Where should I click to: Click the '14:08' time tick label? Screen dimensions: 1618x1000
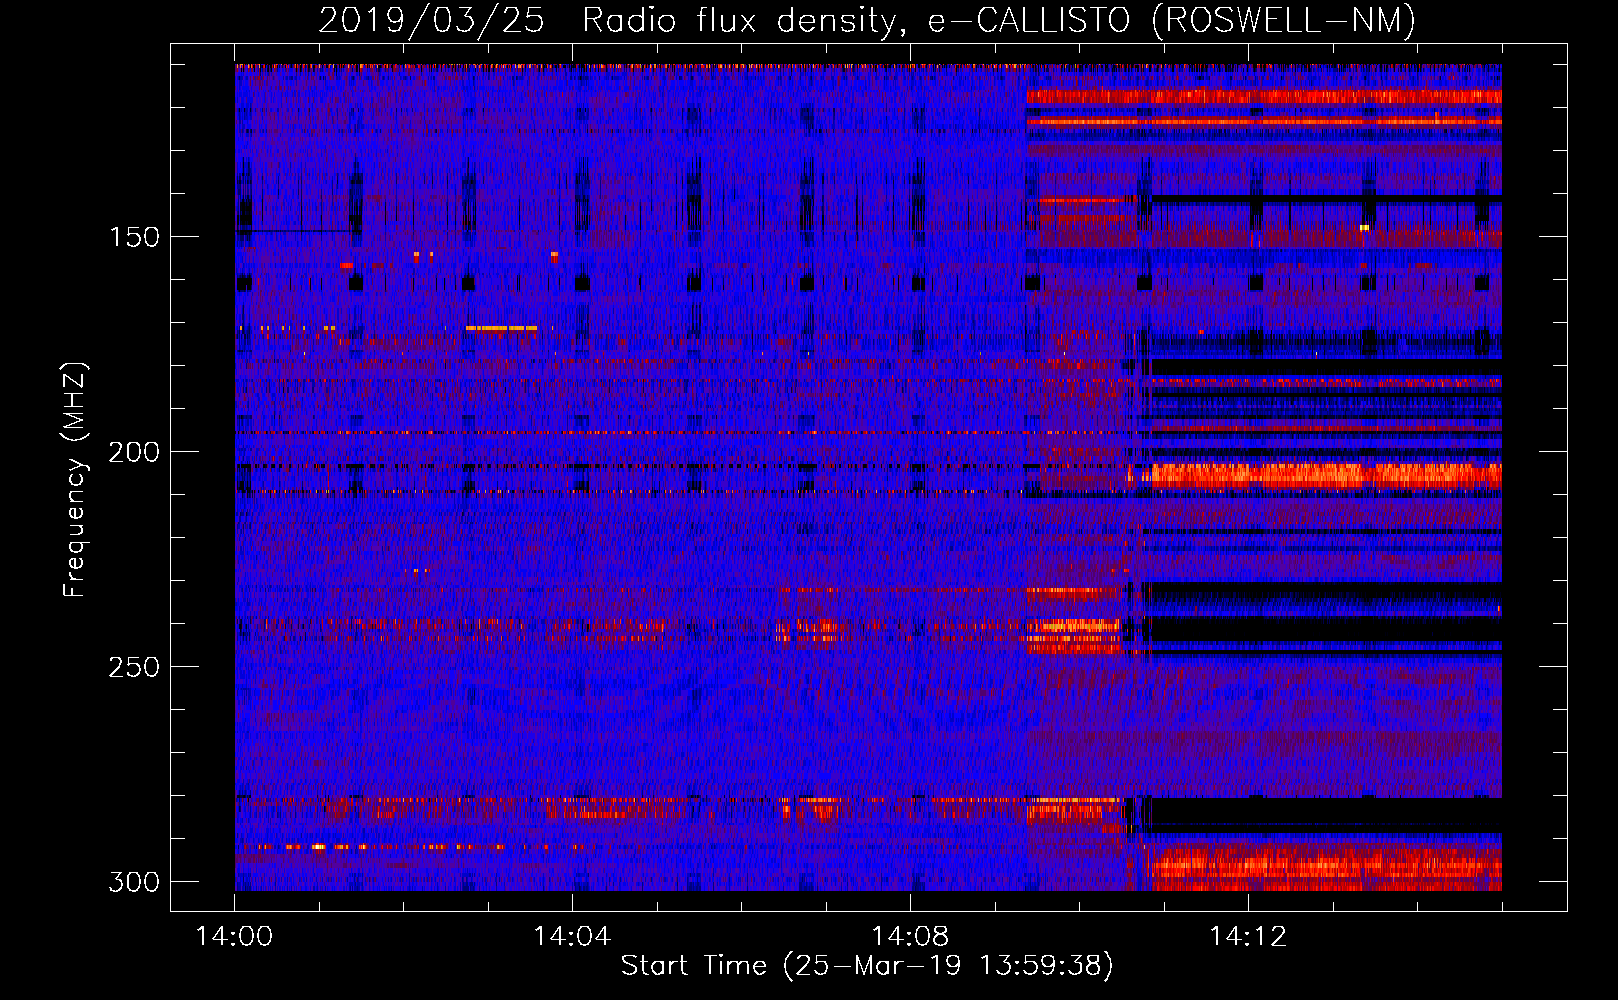910,937
